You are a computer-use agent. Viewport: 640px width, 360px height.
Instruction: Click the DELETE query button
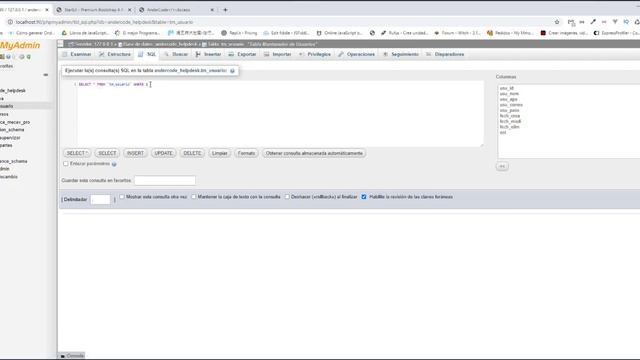coord(192,153)
